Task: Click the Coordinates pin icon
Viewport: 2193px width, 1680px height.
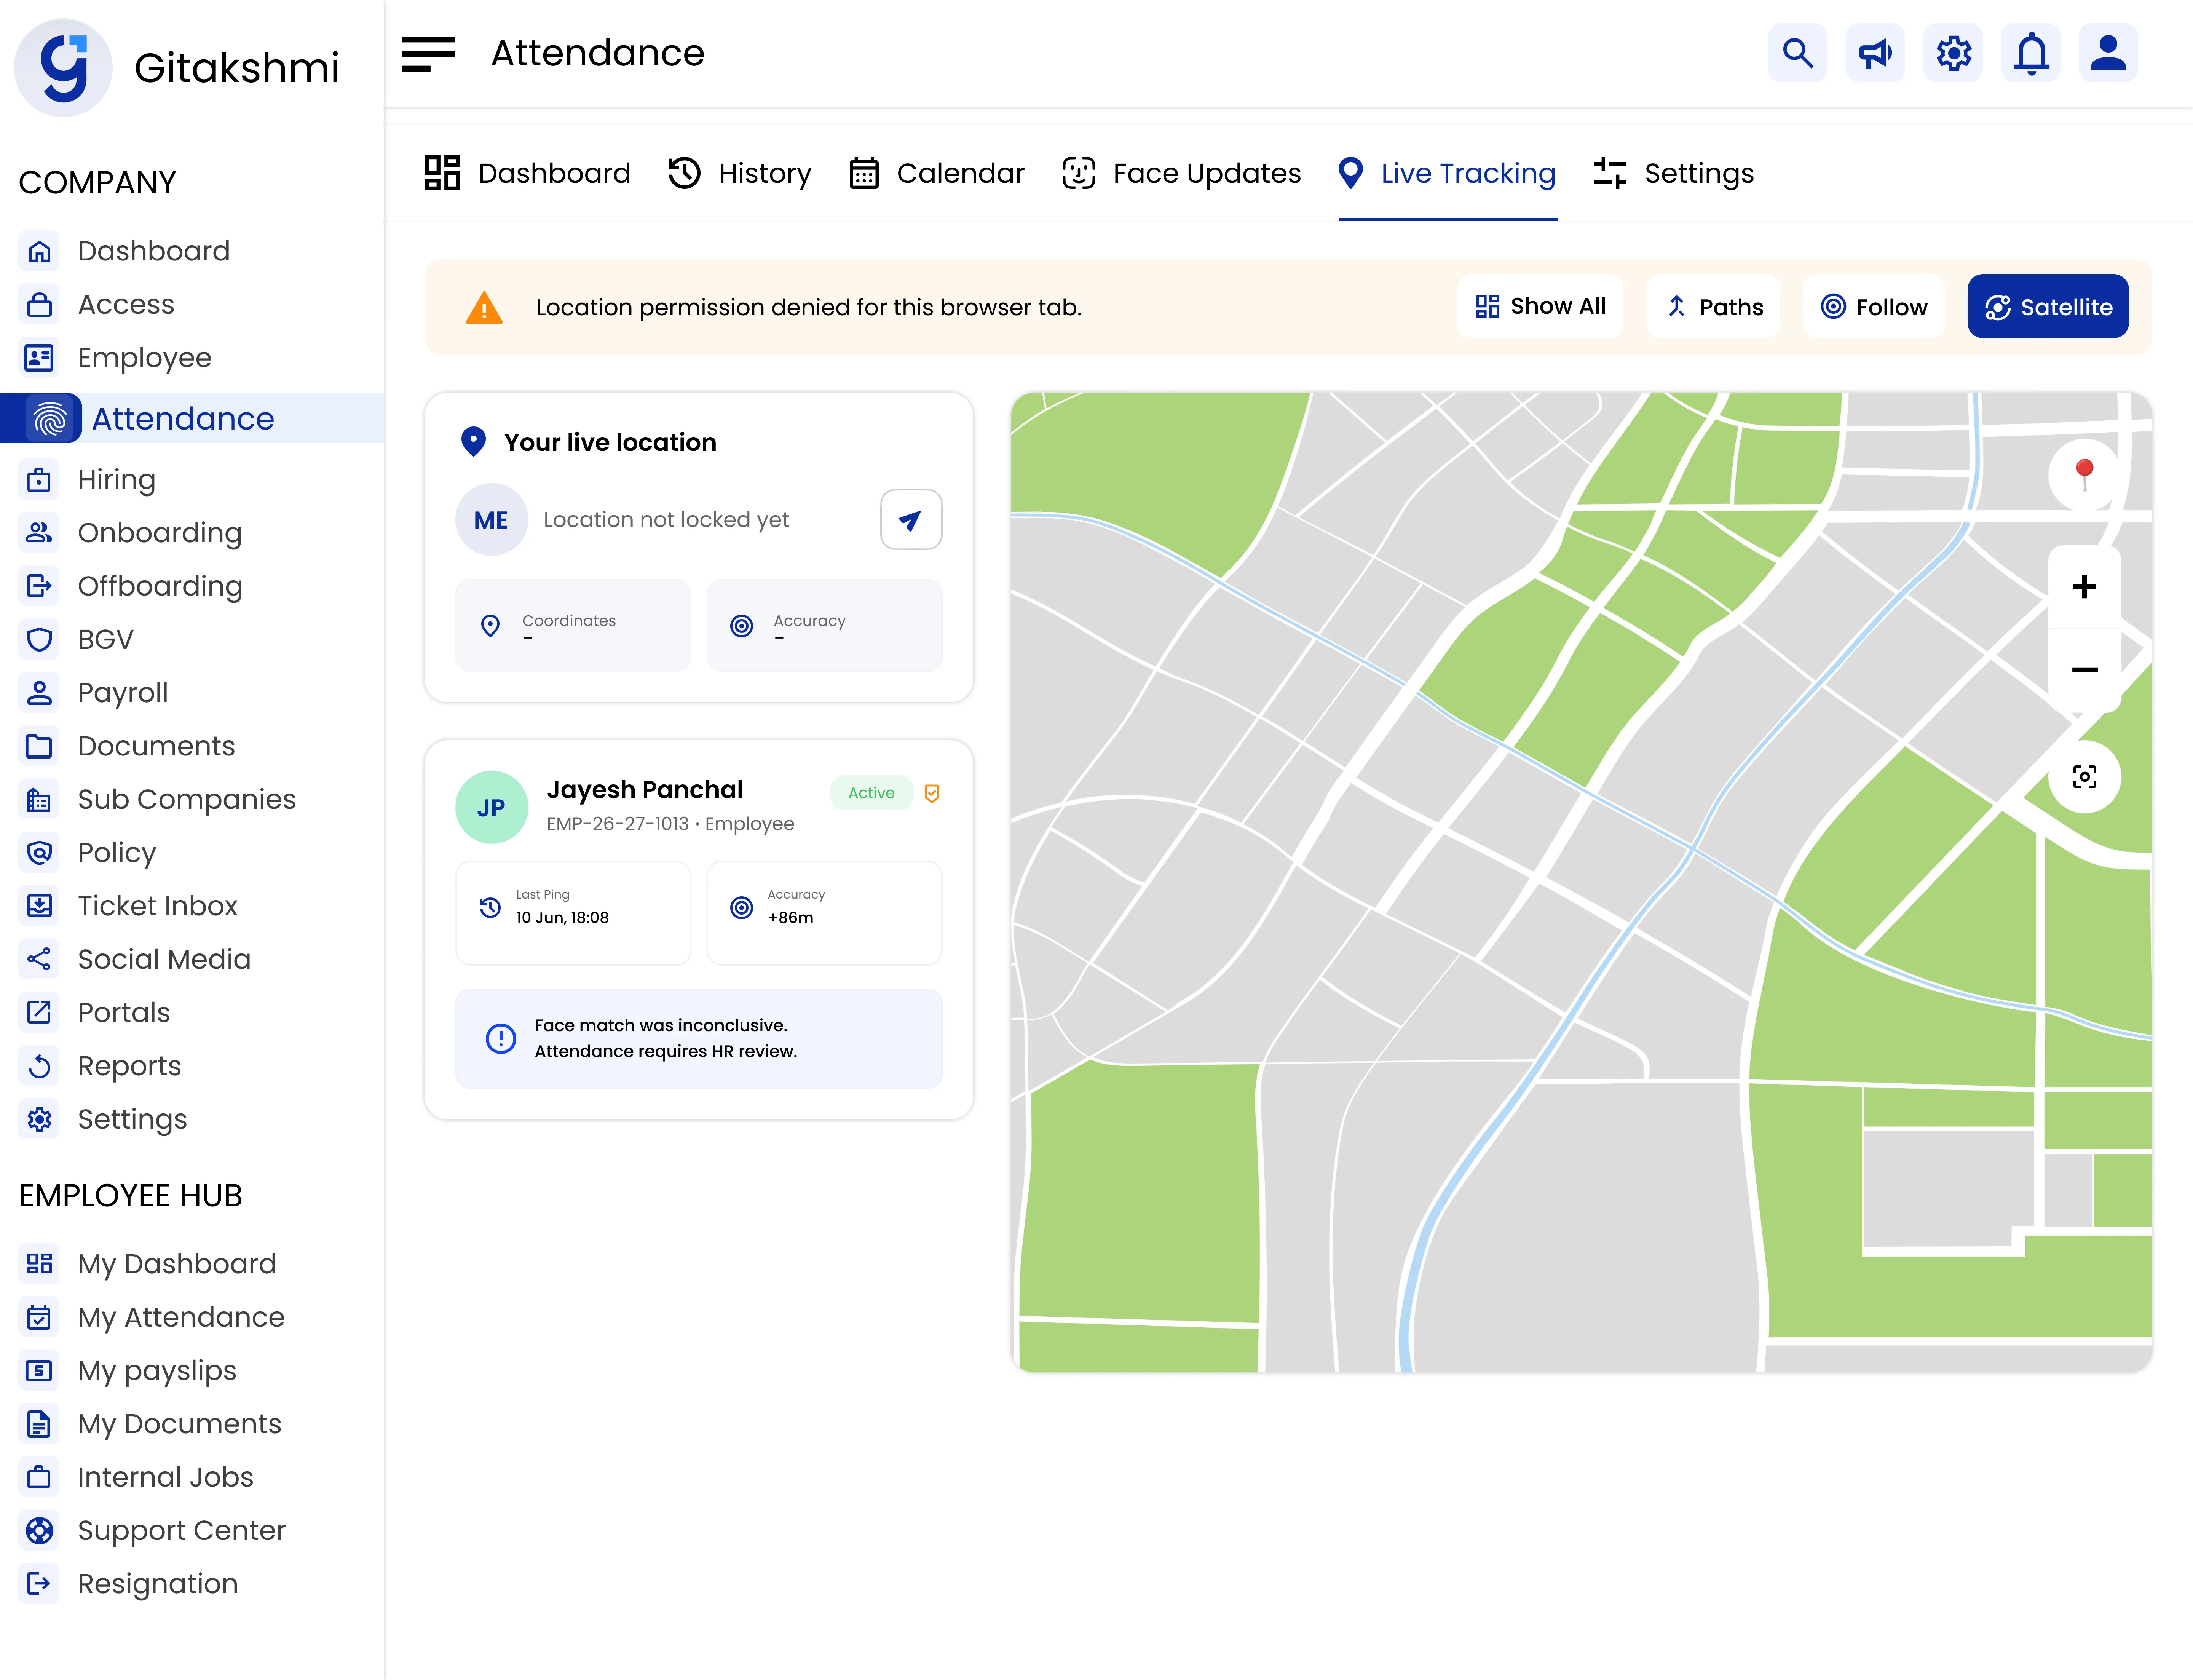Action: [490, 626]
